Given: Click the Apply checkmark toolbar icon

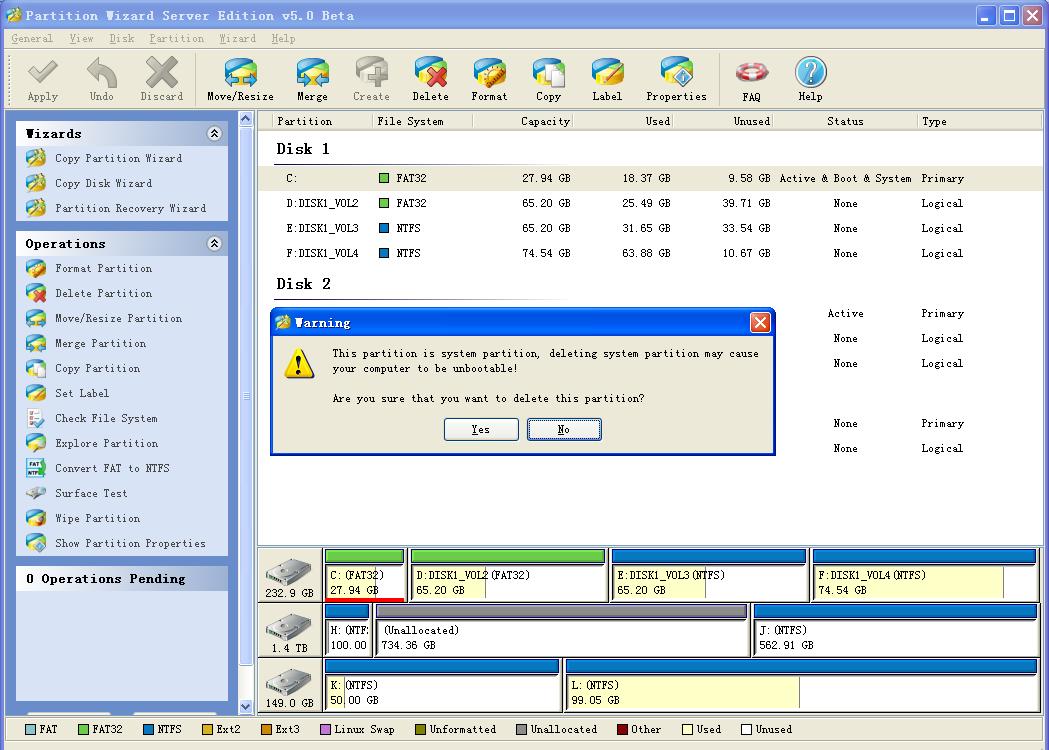Looking at the screenshot, I should [43, 79].
